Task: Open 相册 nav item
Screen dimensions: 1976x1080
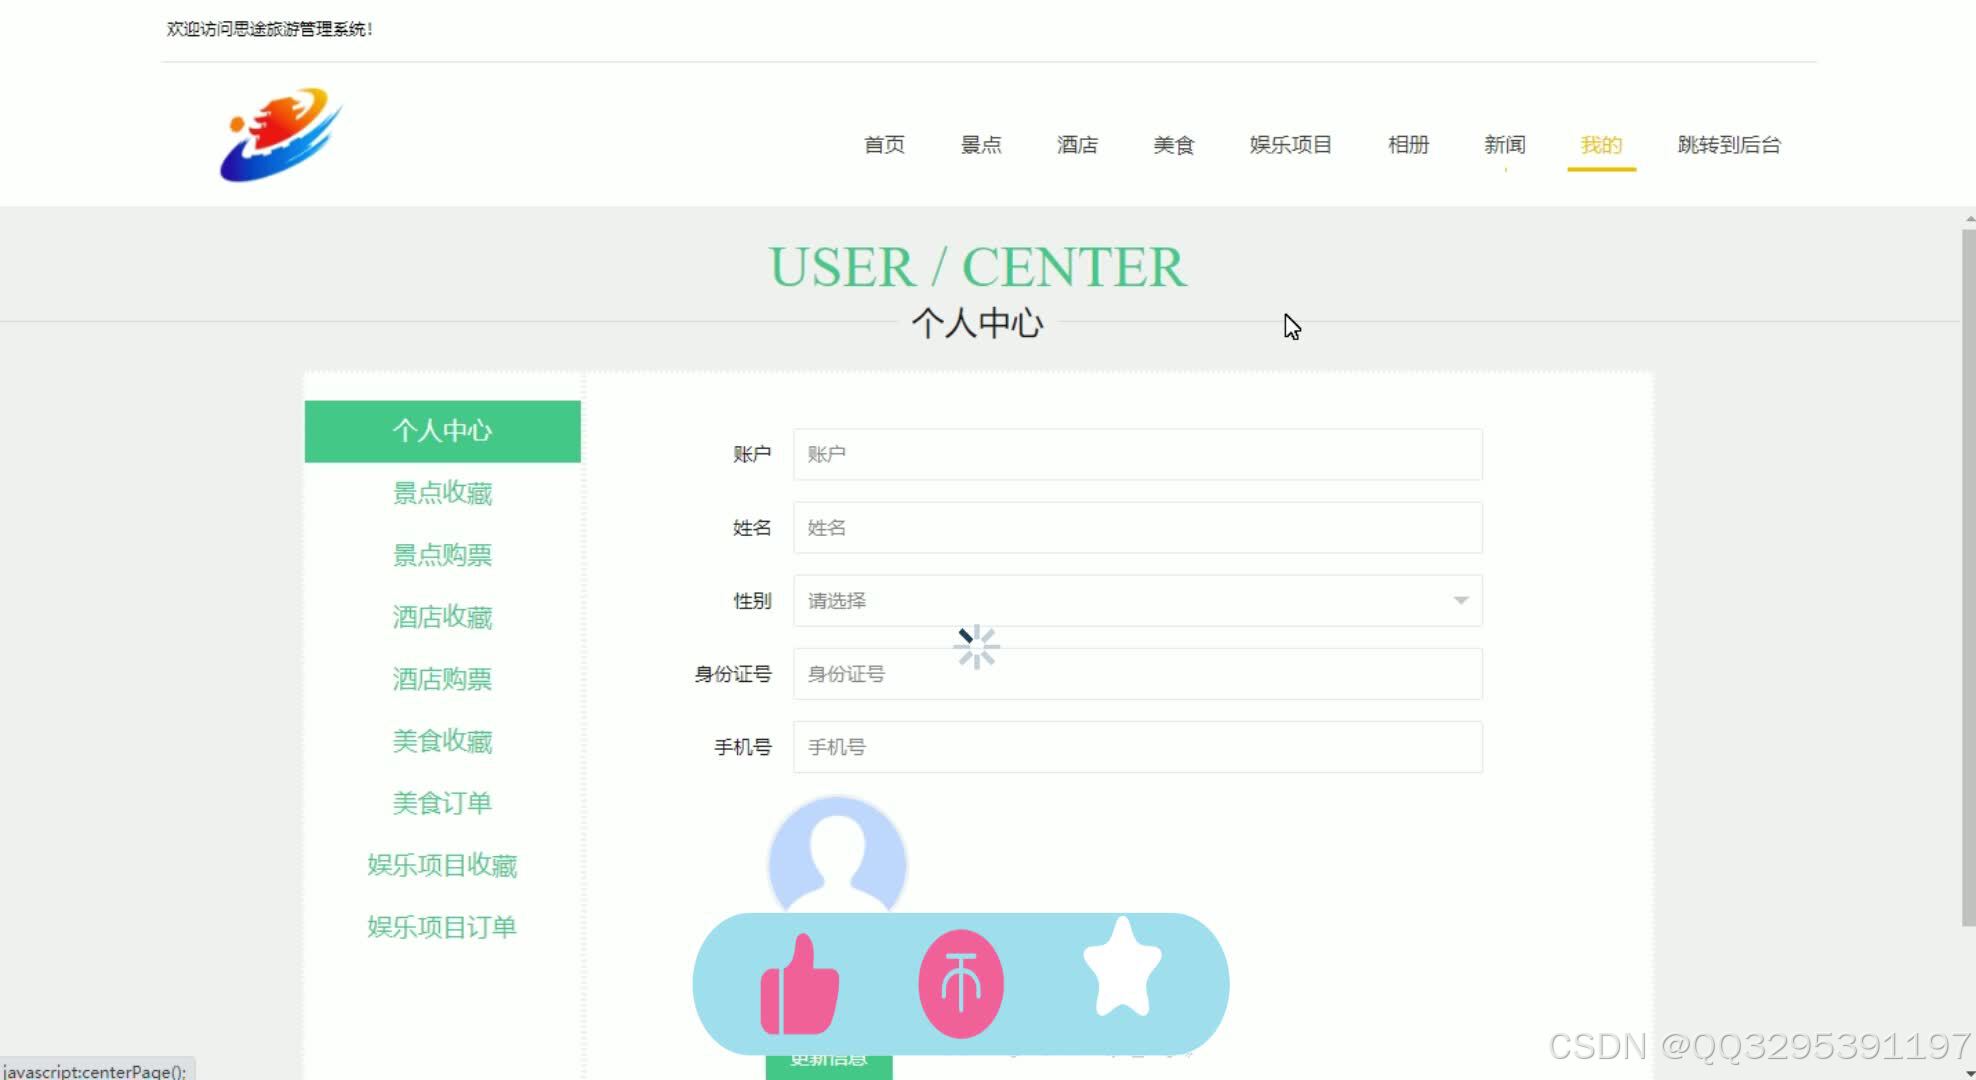Action: coord(1408,145)
